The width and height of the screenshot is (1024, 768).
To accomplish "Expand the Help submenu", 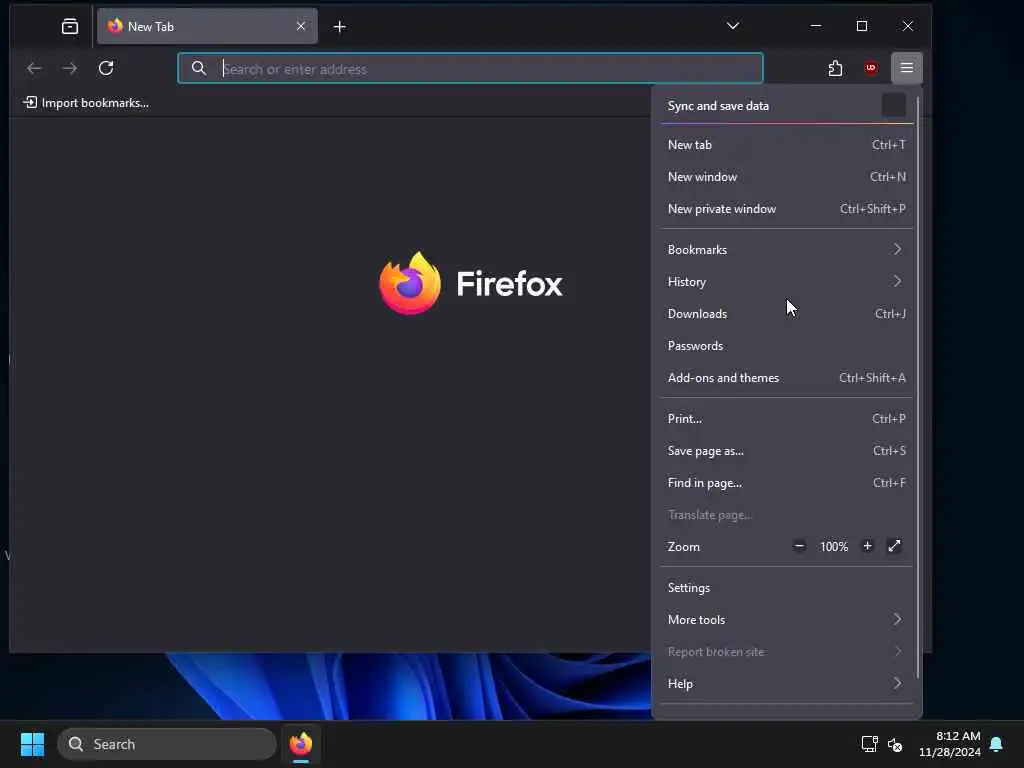I will pos(786,684).
